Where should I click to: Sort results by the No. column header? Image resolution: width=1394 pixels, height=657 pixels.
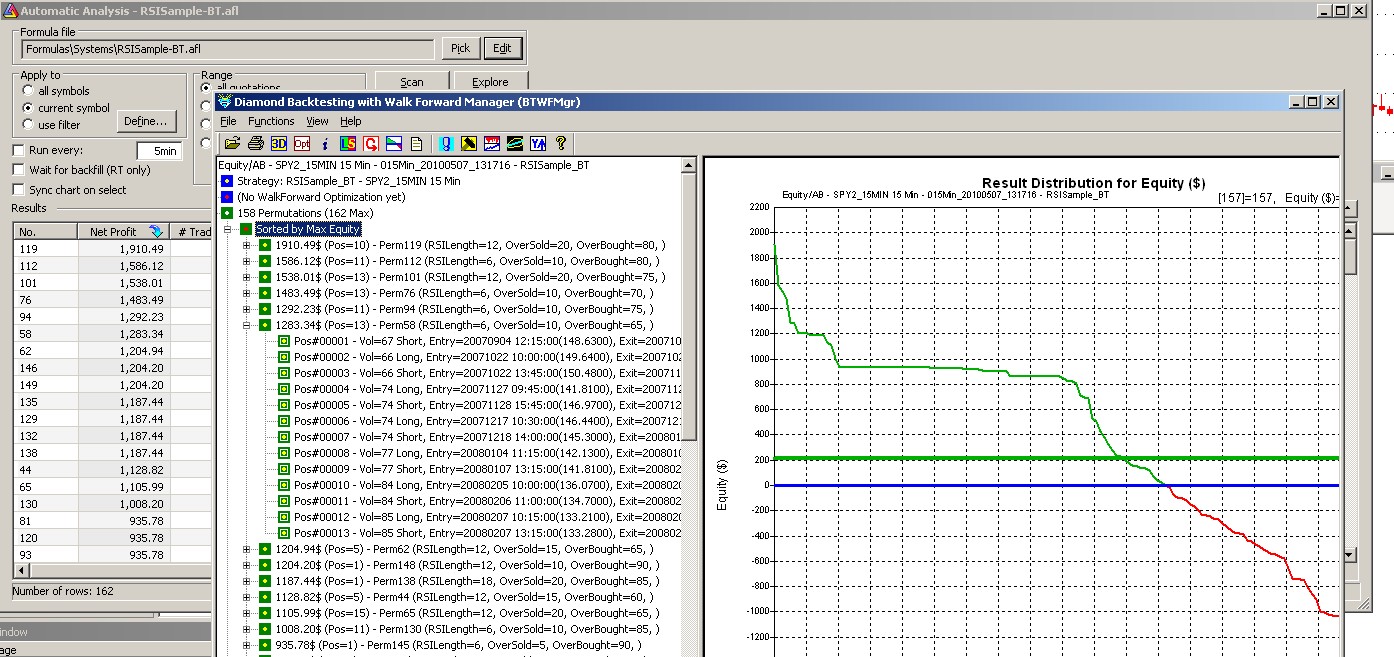[45, 232]
